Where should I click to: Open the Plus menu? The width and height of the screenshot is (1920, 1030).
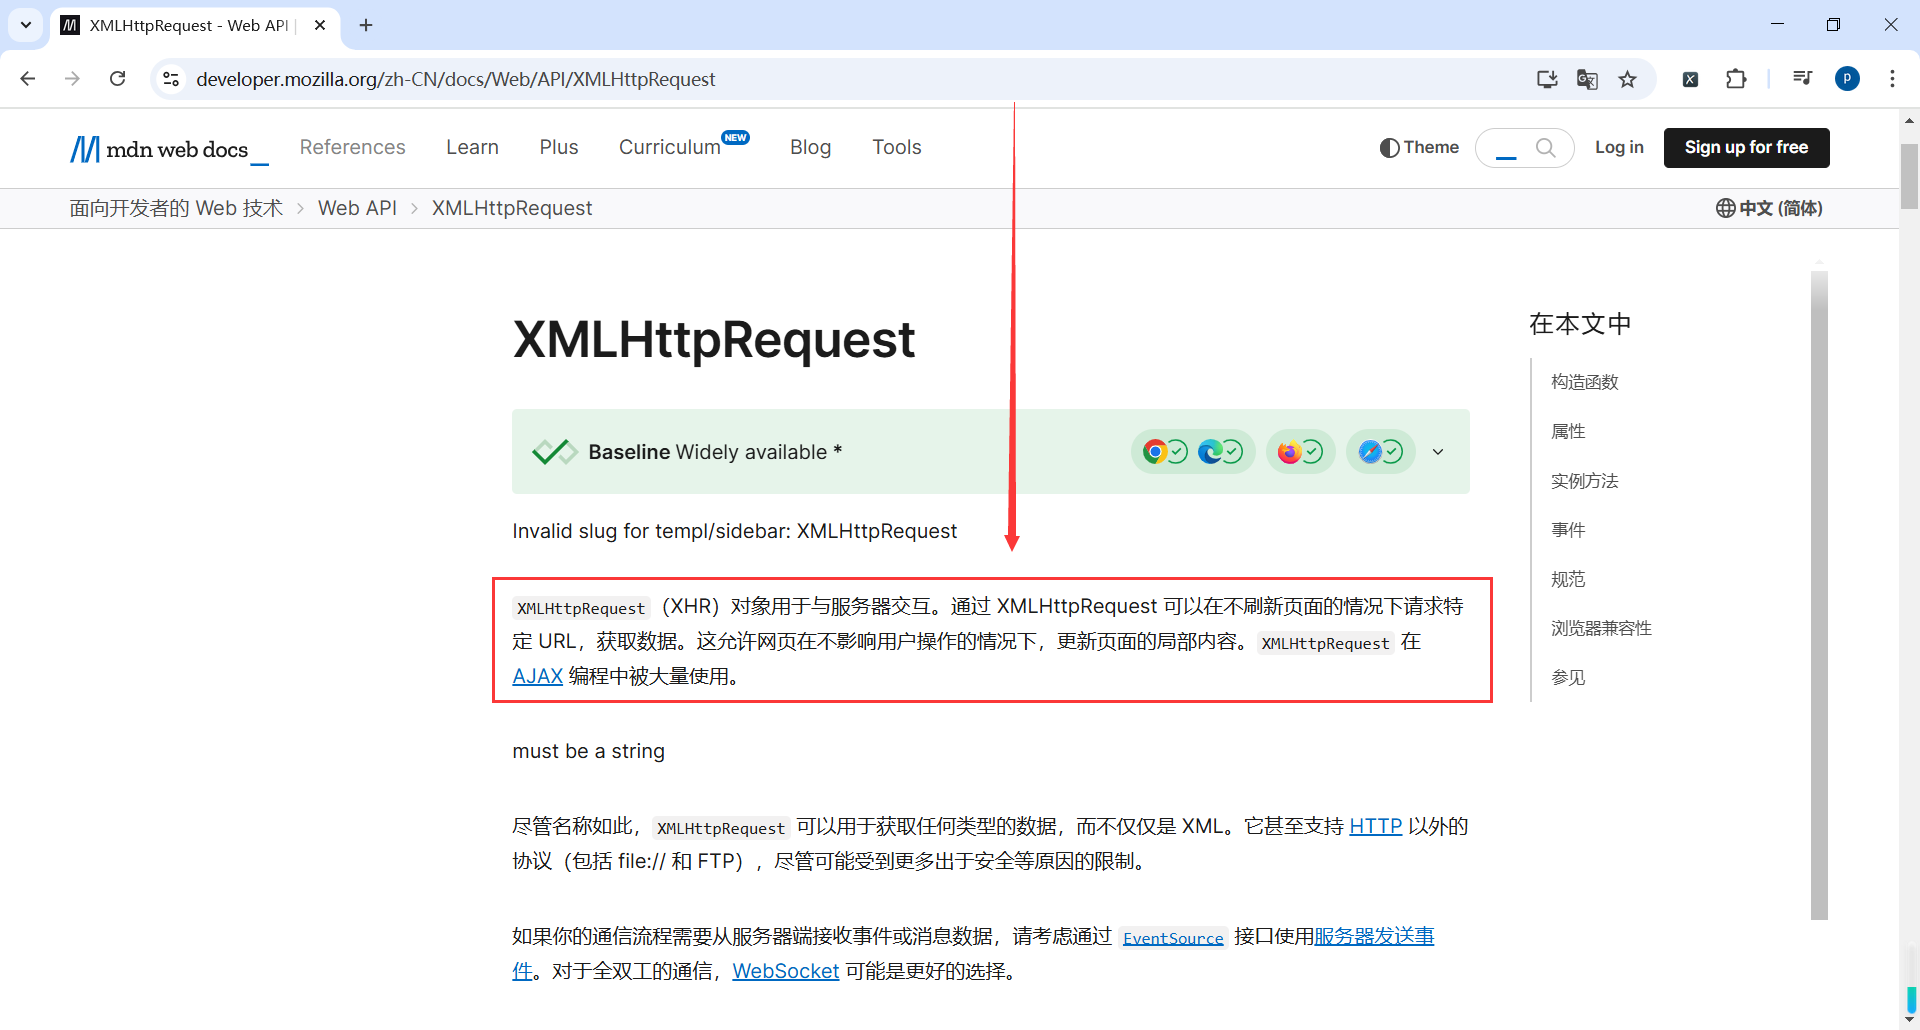pyautogui.click(x=559, y=147)
